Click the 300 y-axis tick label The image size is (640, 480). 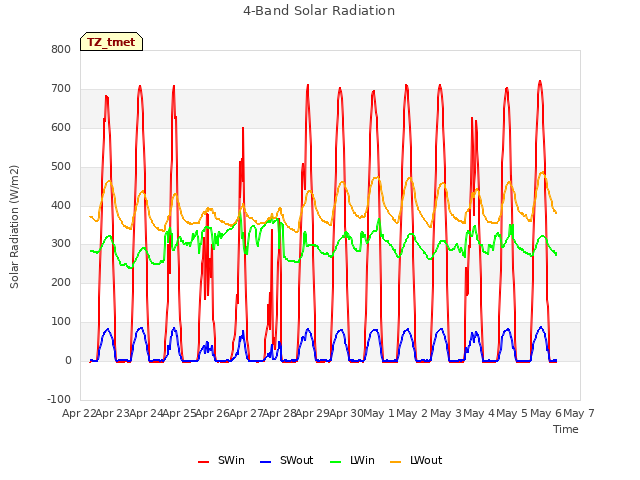point(61,244)
